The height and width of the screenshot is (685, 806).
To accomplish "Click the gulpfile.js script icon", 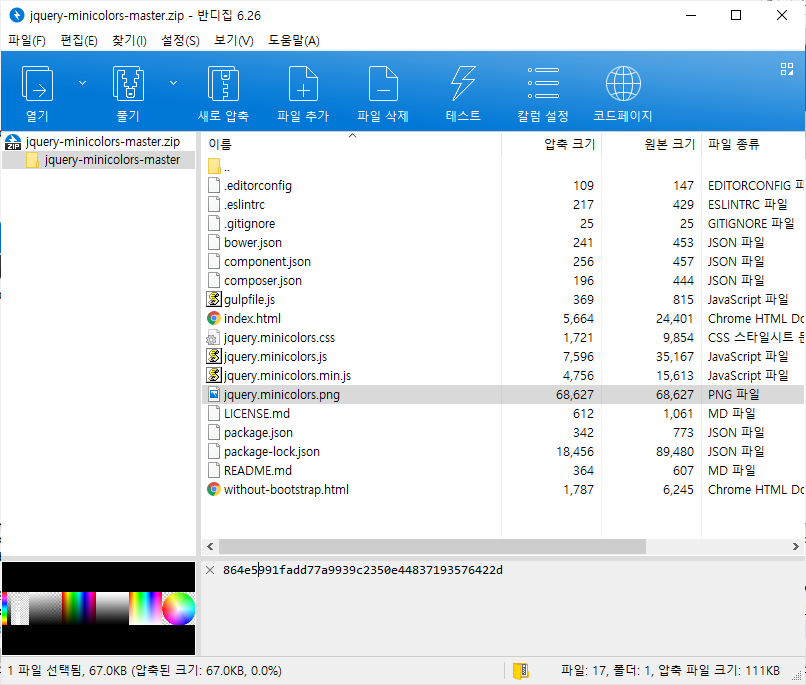I will click(x=214, y=299).
